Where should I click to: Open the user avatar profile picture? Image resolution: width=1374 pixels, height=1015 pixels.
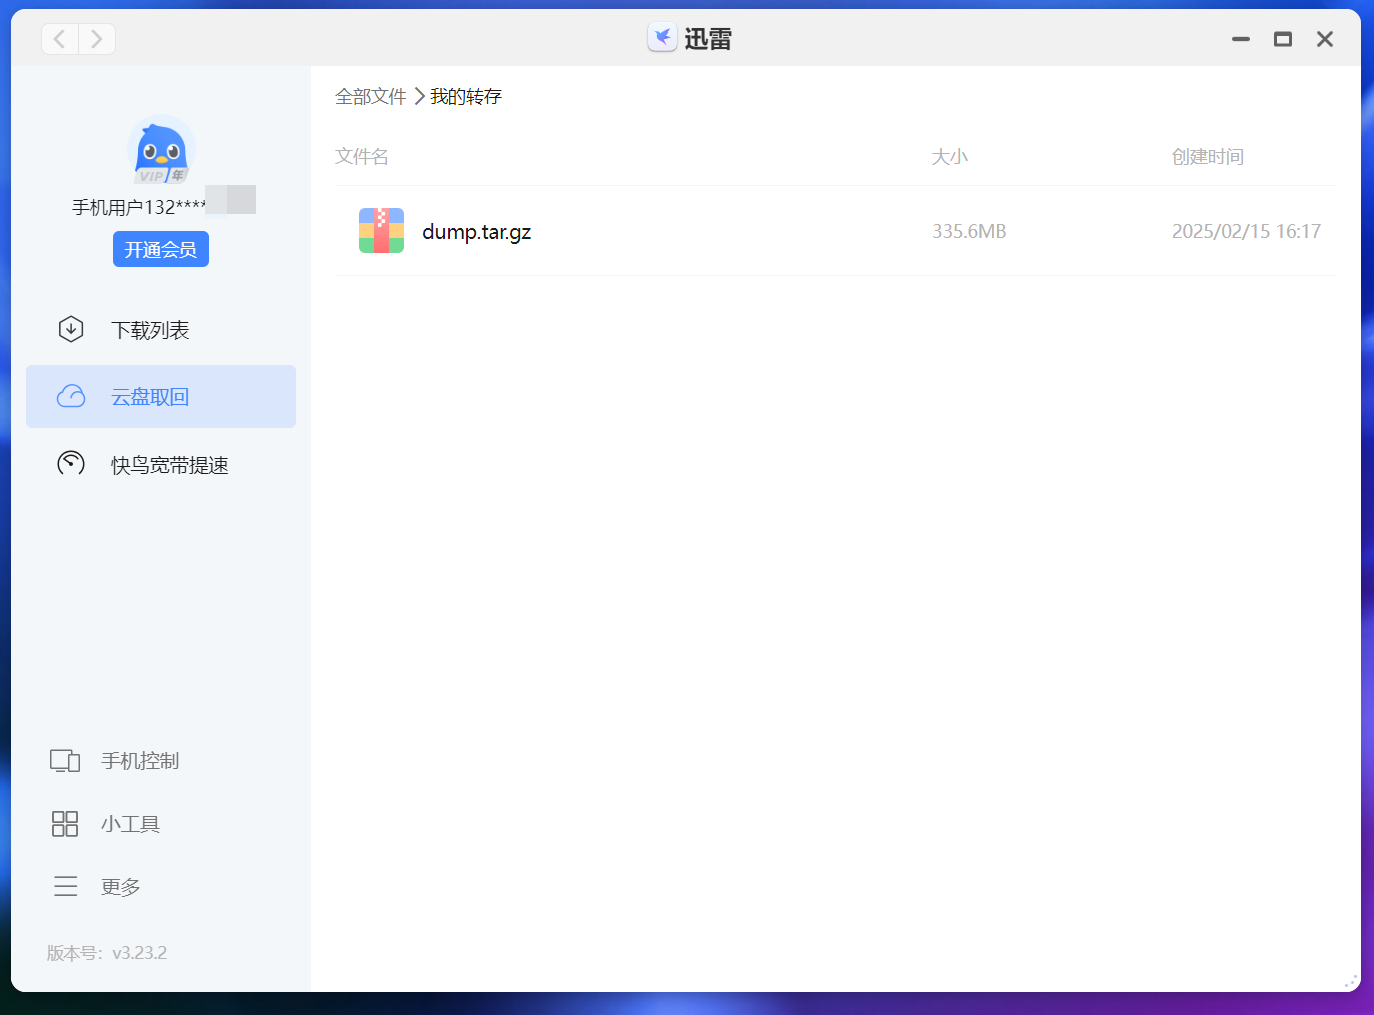pyautogui.click(x=161, y=149)
